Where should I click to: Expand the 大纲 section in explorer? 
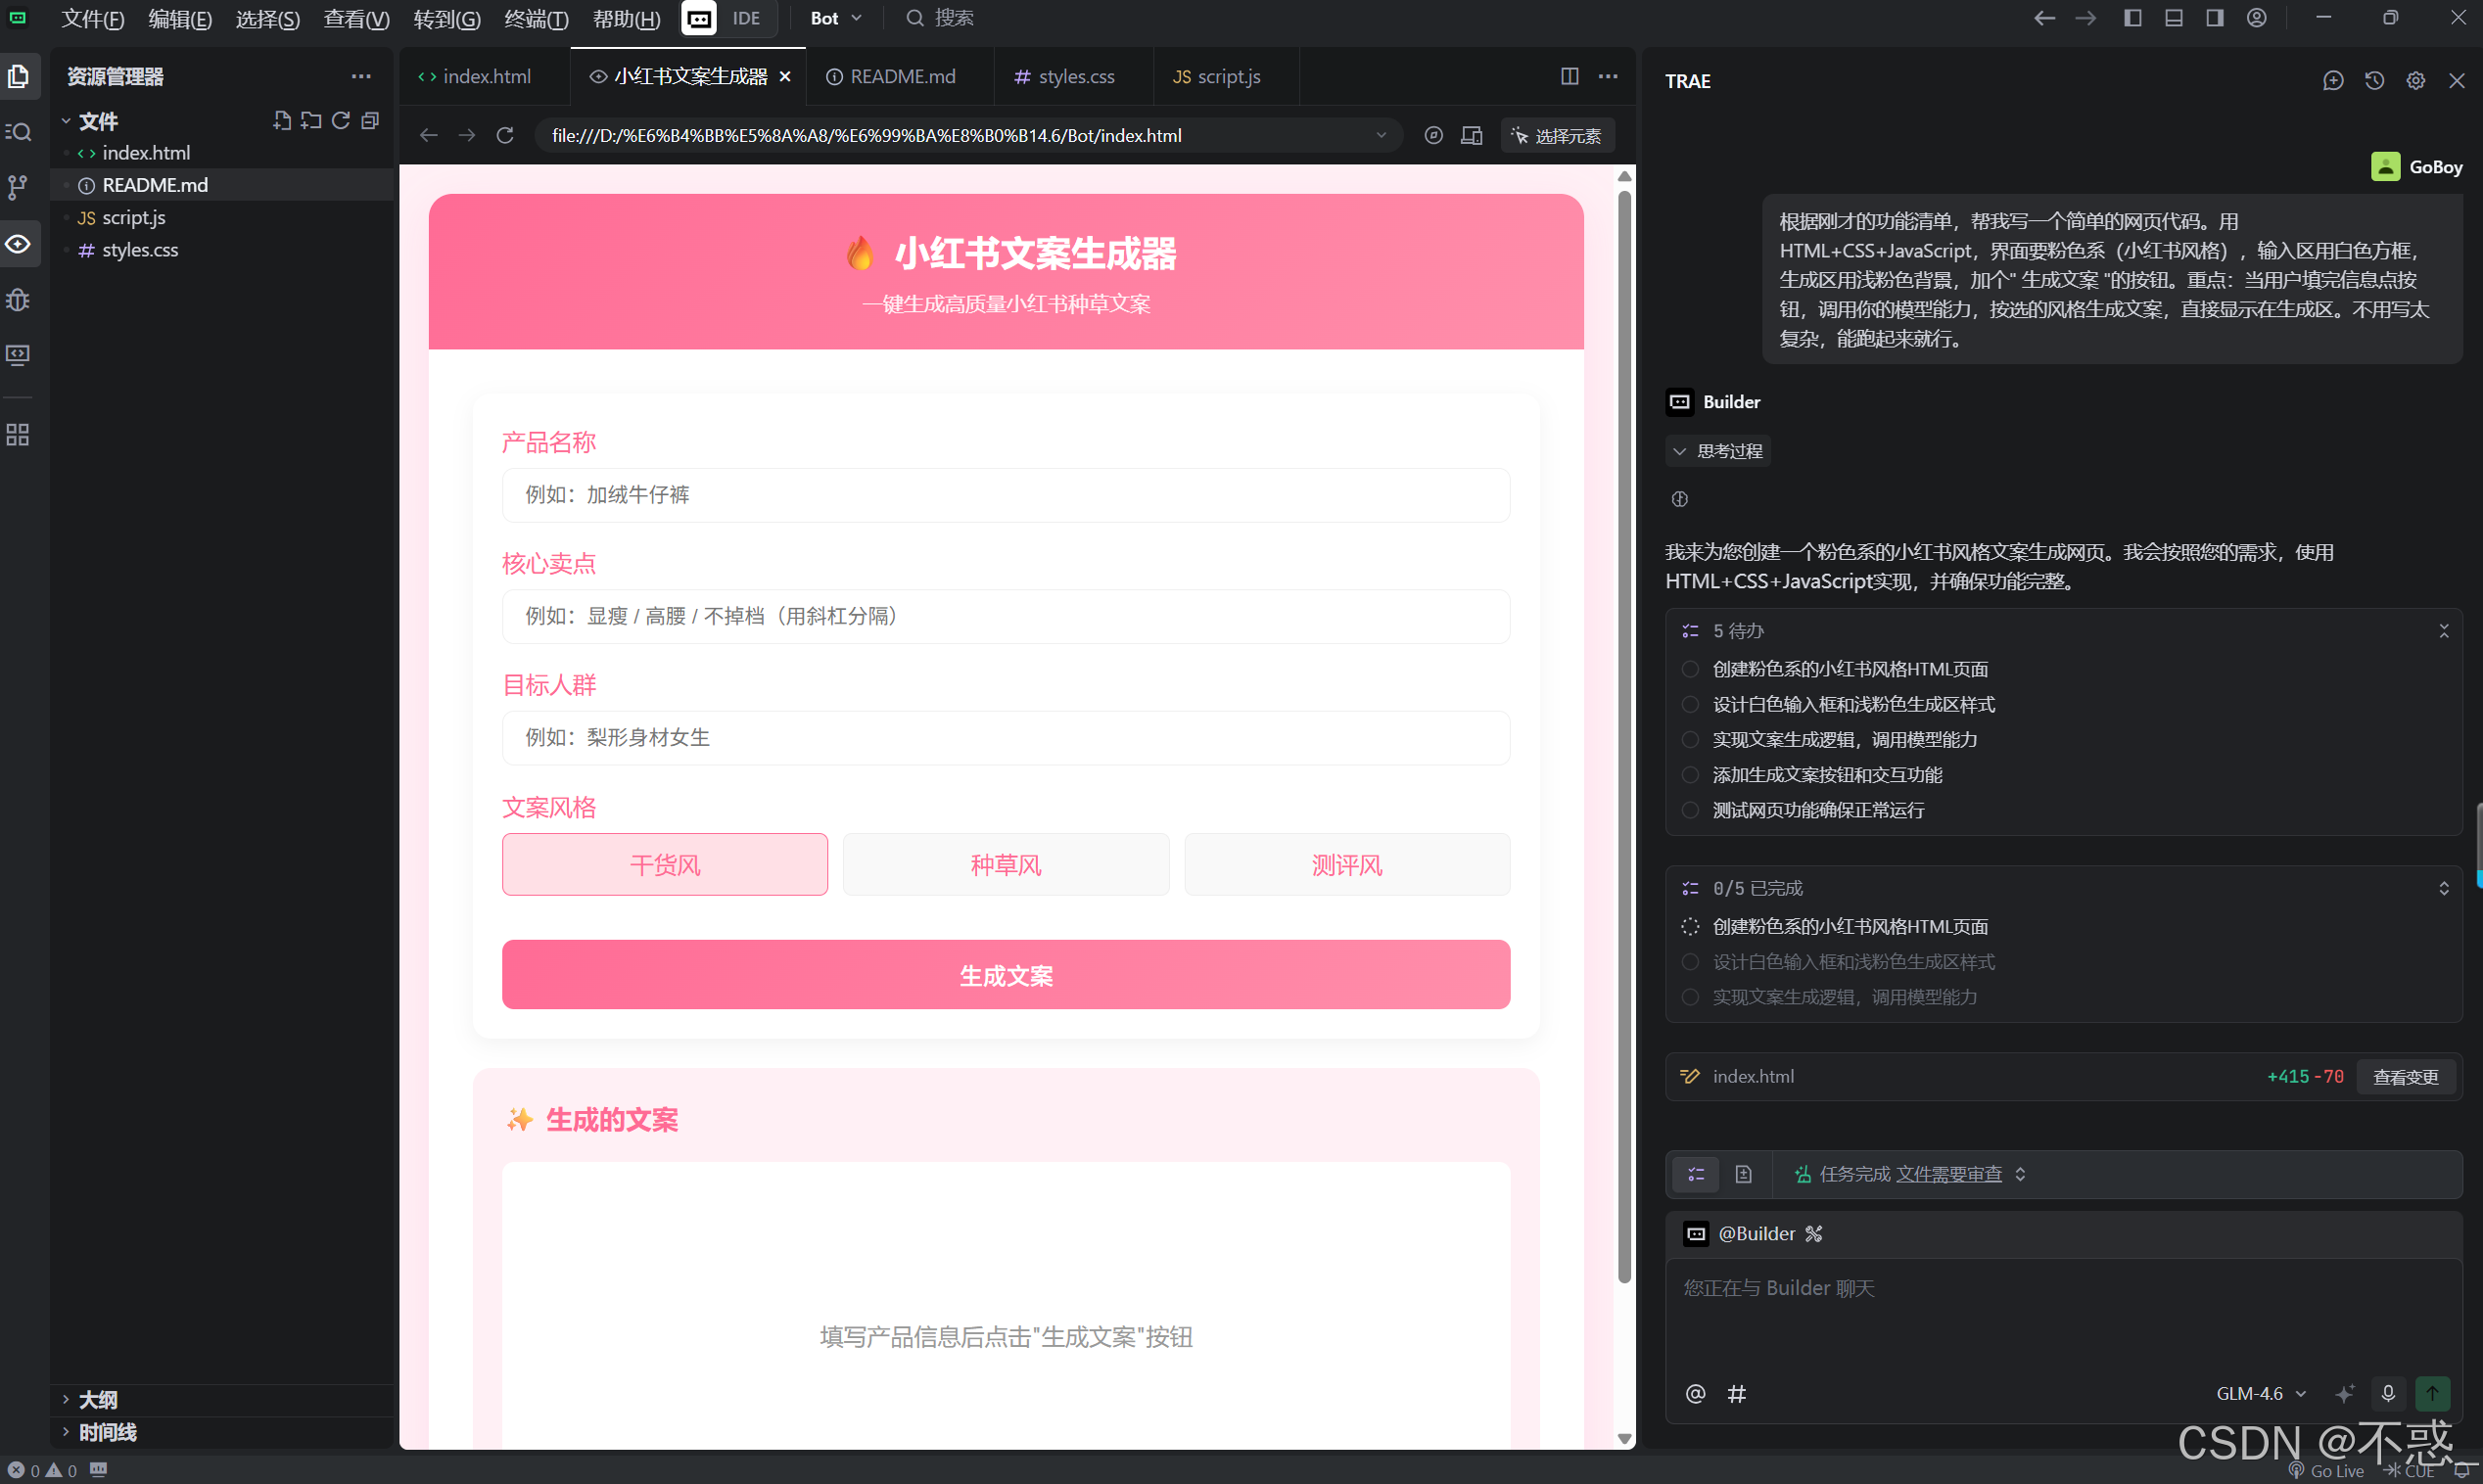click(x=97, y=1399)
